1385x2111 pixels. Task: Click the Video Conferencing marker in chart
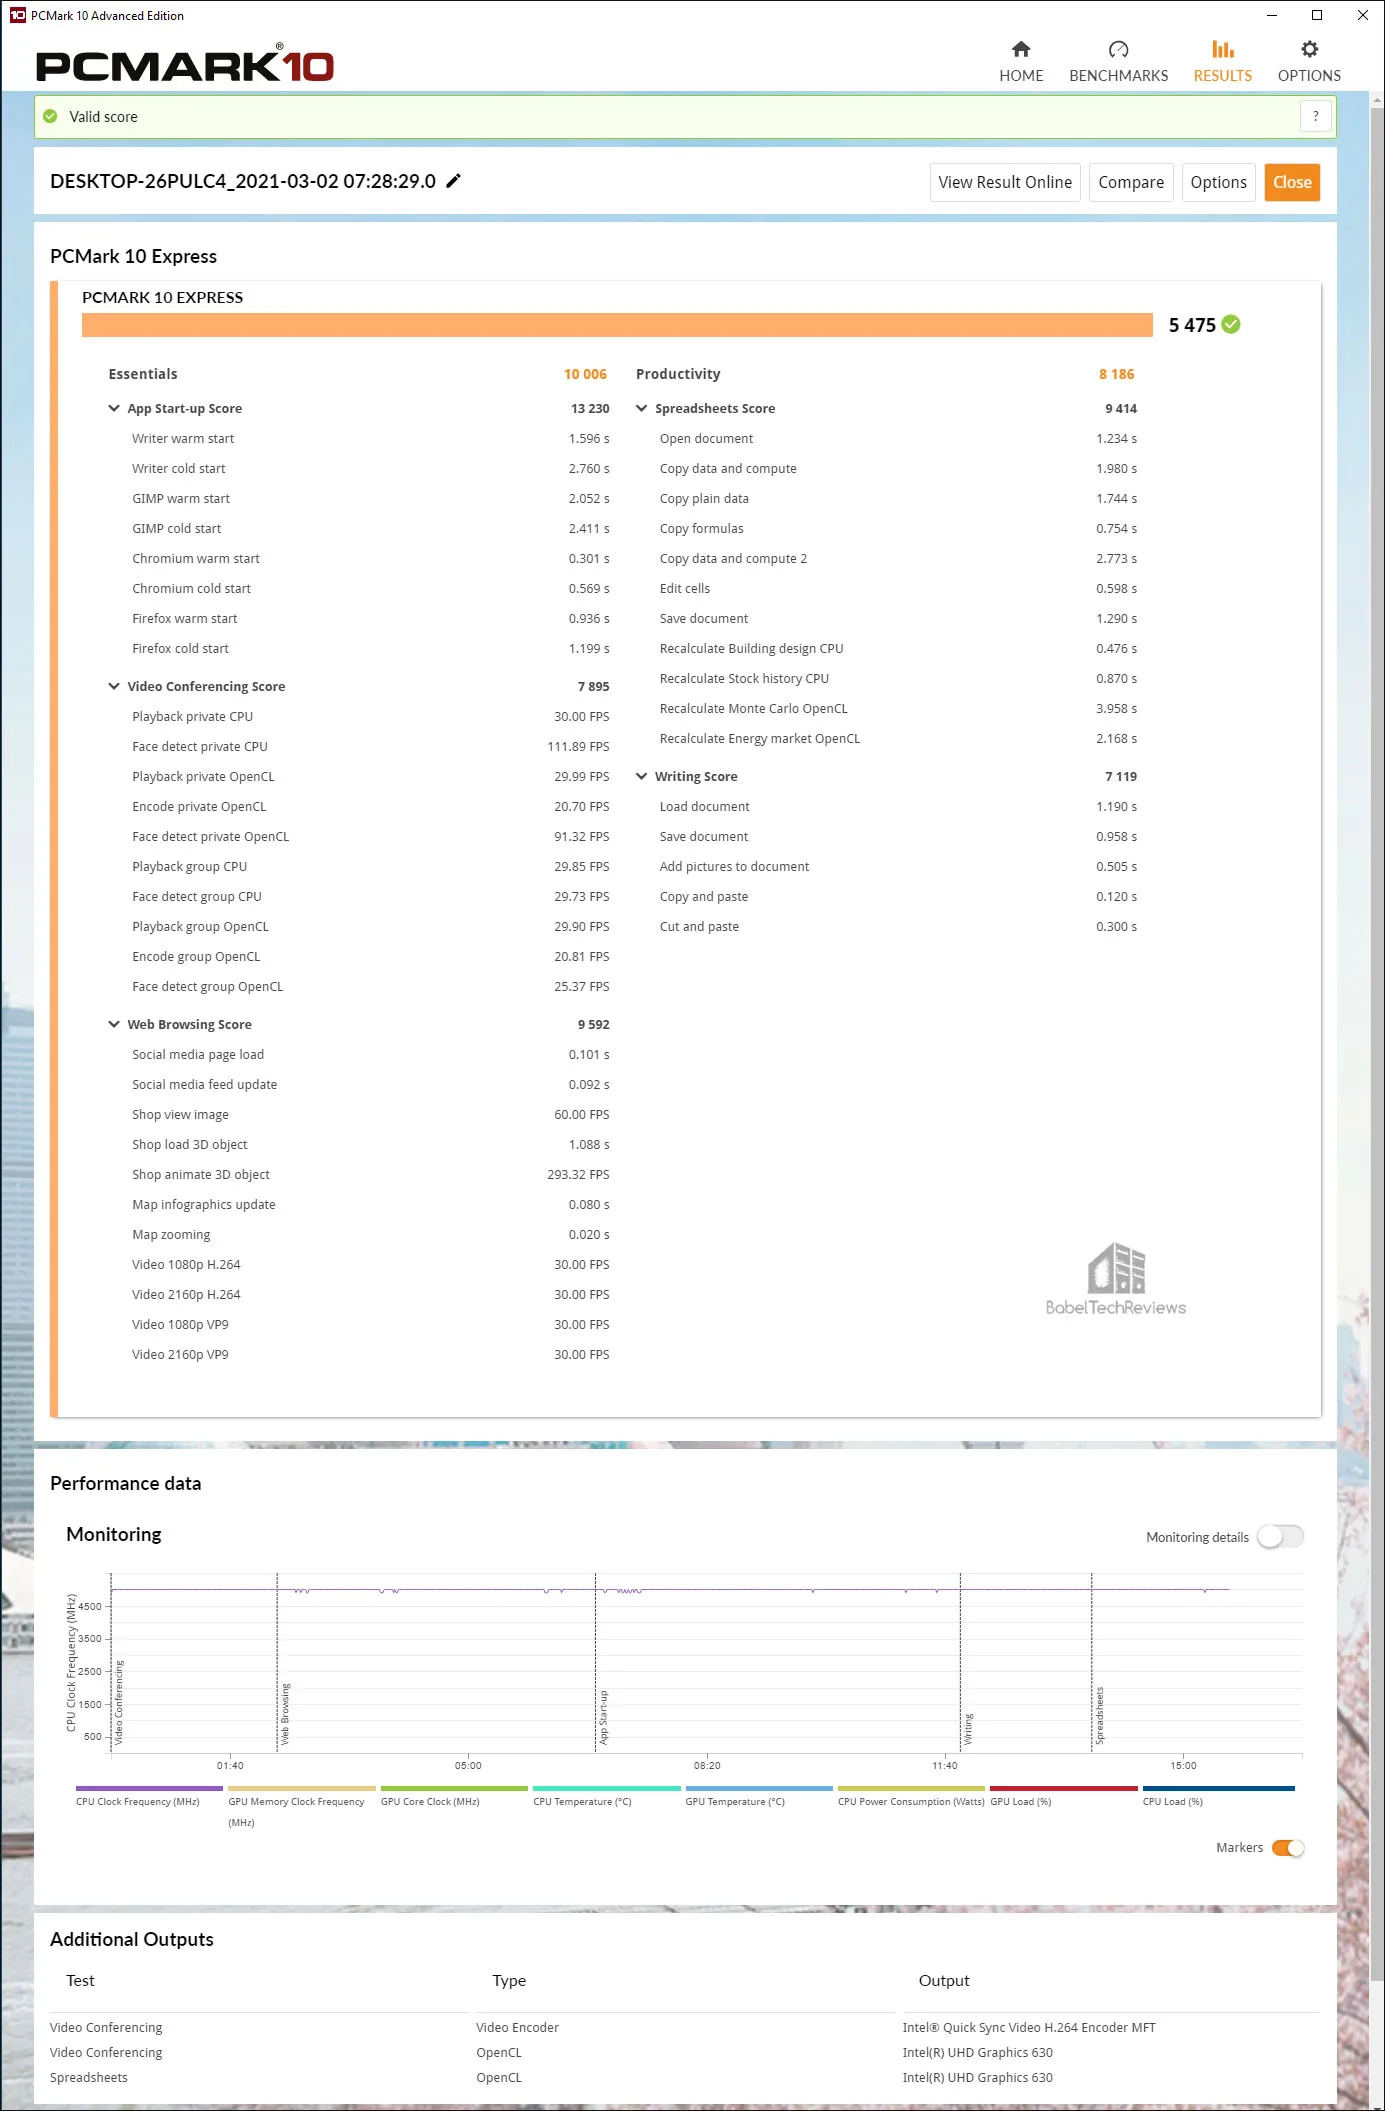tap(119, 1702)
